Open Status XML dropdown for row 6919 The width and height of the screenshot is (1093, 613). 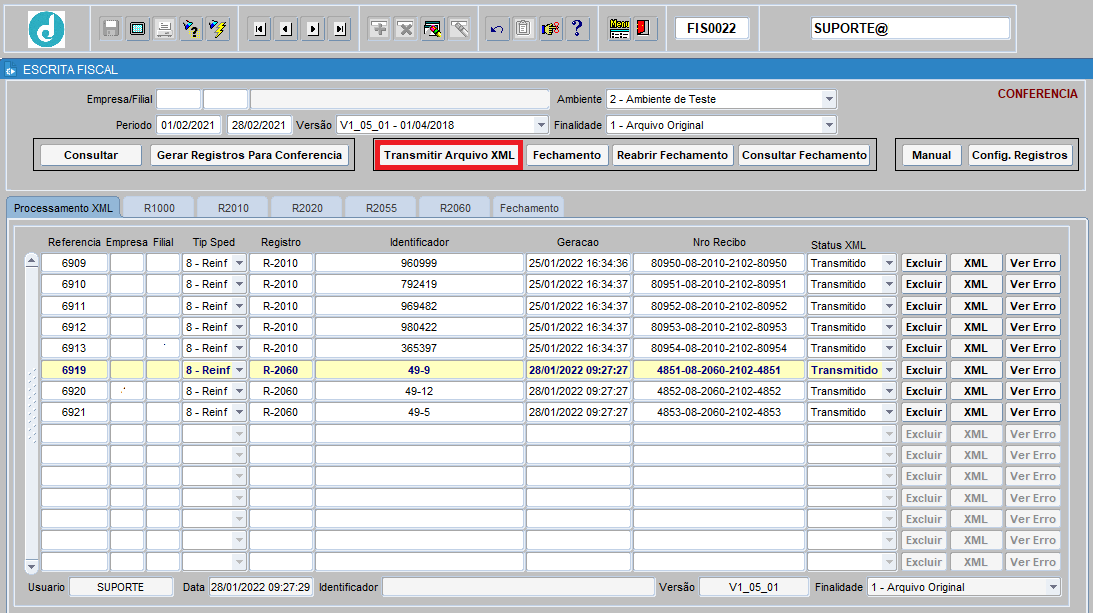[x=889, y=370]
